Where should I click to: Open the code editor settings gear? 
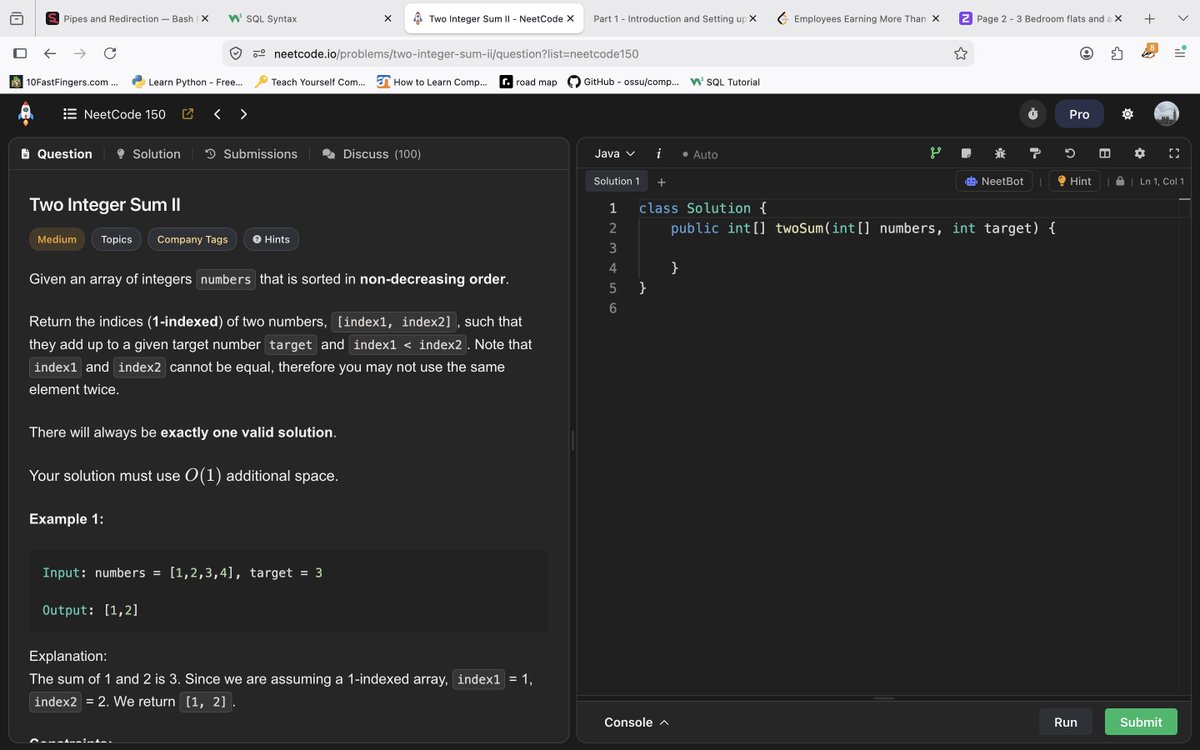click(x=1140, y=153)
